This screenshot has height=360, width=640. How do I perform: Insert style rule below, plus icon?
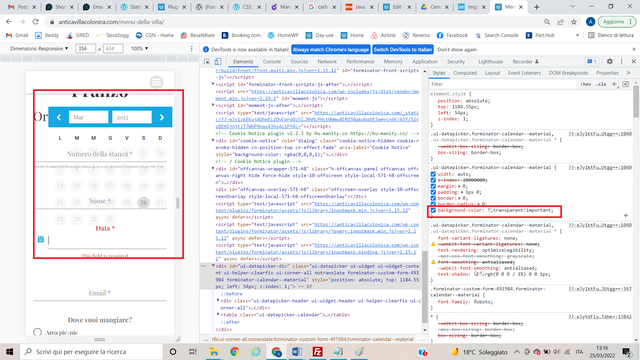pyautogui.click(x=625, y=215)
